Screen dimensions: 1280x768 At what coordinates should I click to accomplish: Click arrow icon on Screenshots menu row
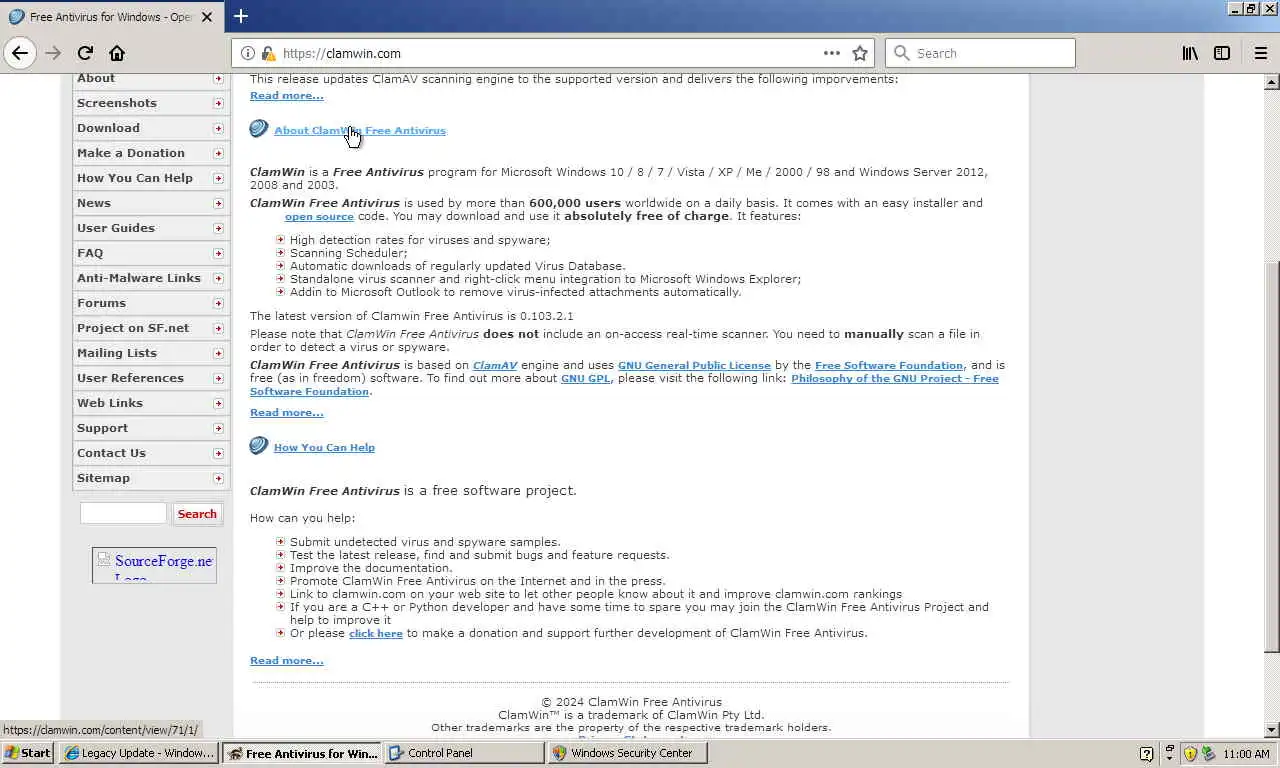click(218, 103)
